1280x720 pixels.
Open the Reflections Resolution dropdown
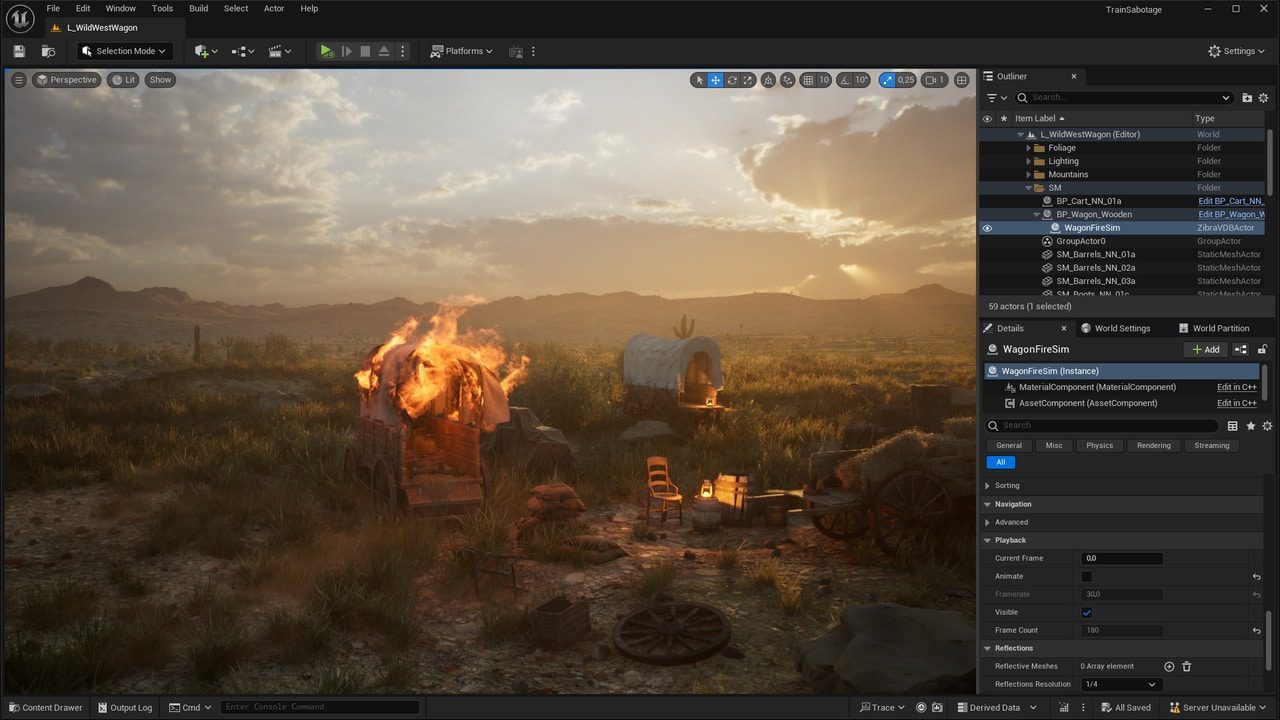click(x=1120, y=684)
